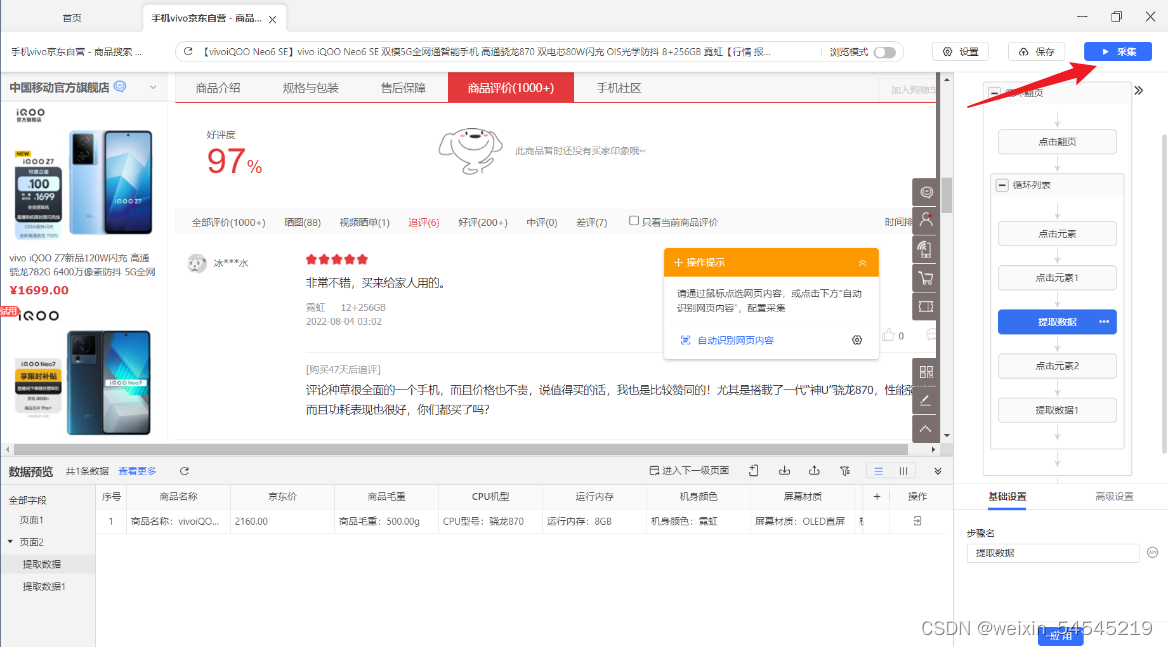Open the more options on 提取数据 step

tap(1104, 322)
